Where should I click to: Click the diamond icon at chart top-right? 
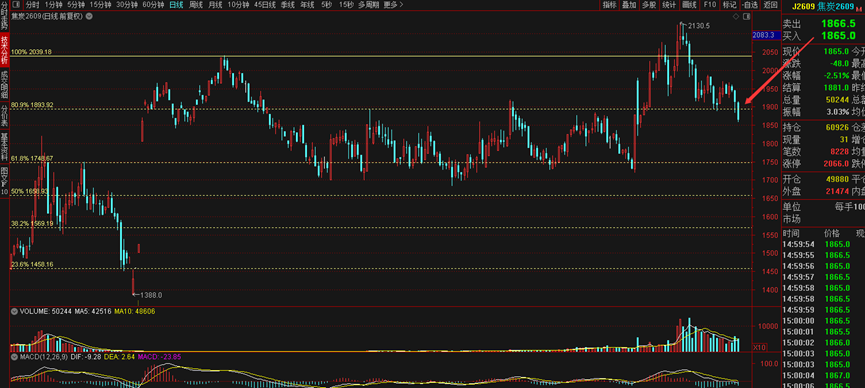click(x=736, y=17)
